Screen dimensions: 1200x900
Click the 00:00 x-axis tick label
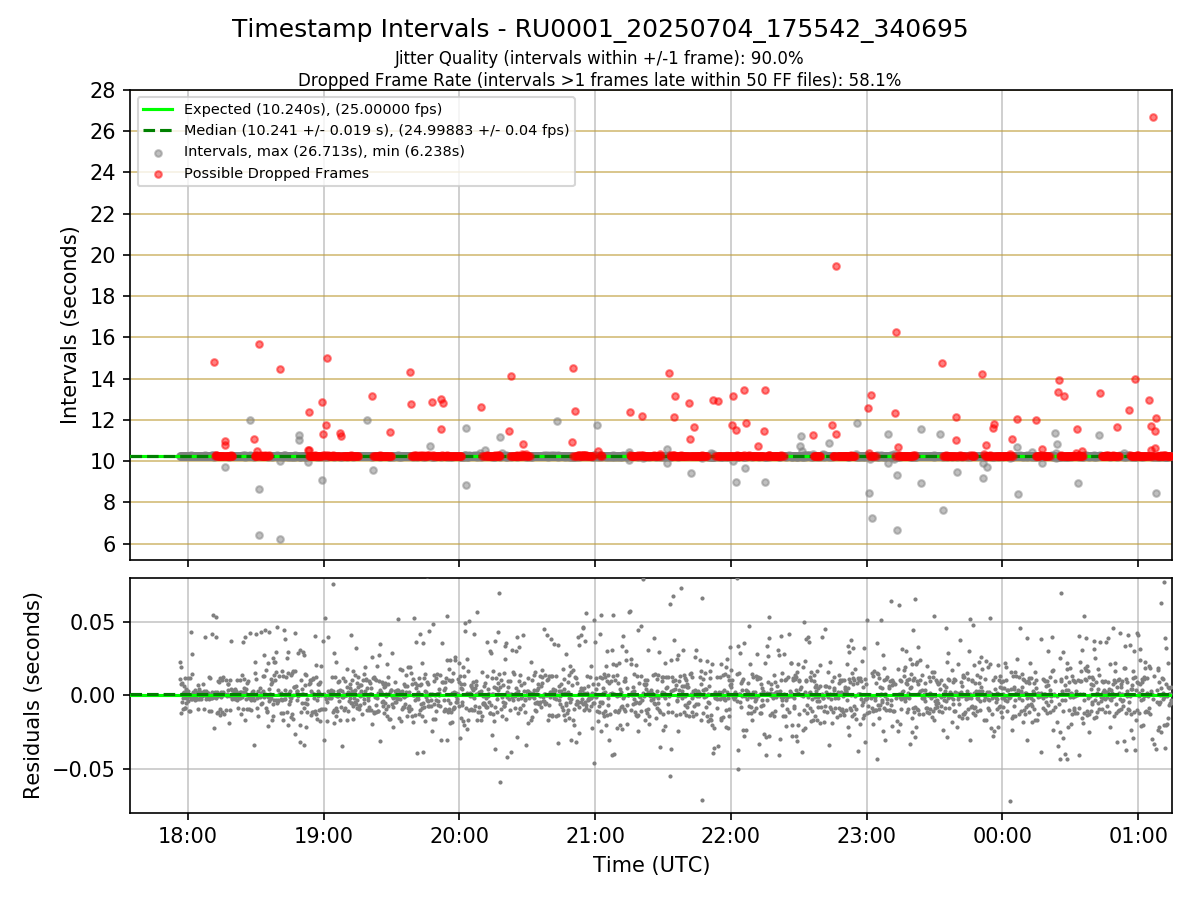1002,834
